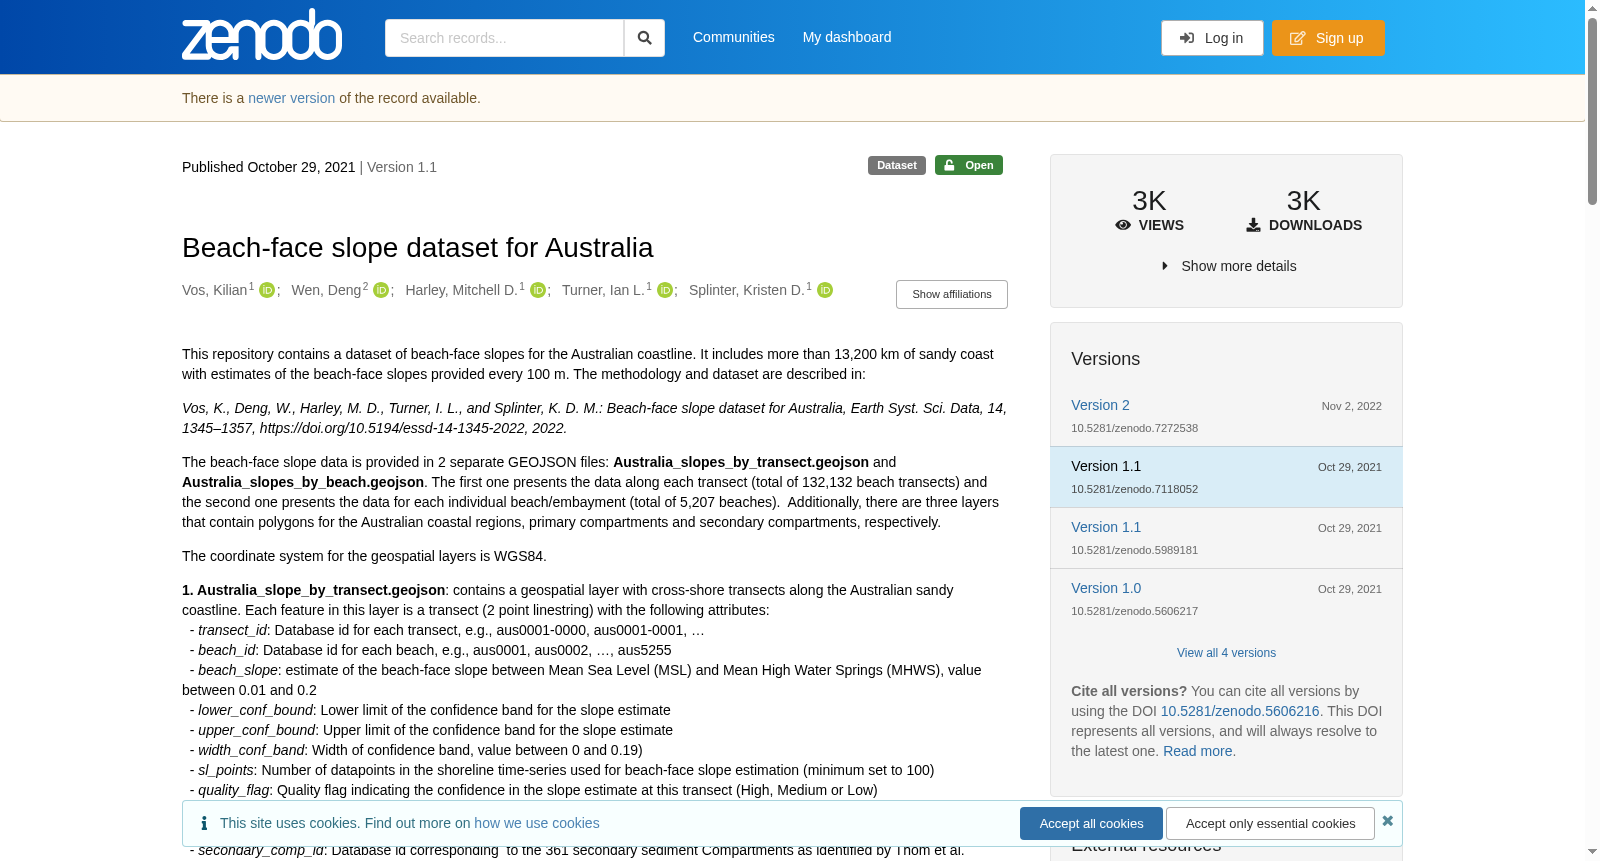Click author name Turner, Ian L.
This screenshot has height=861, width=1600.
(603, 290)
